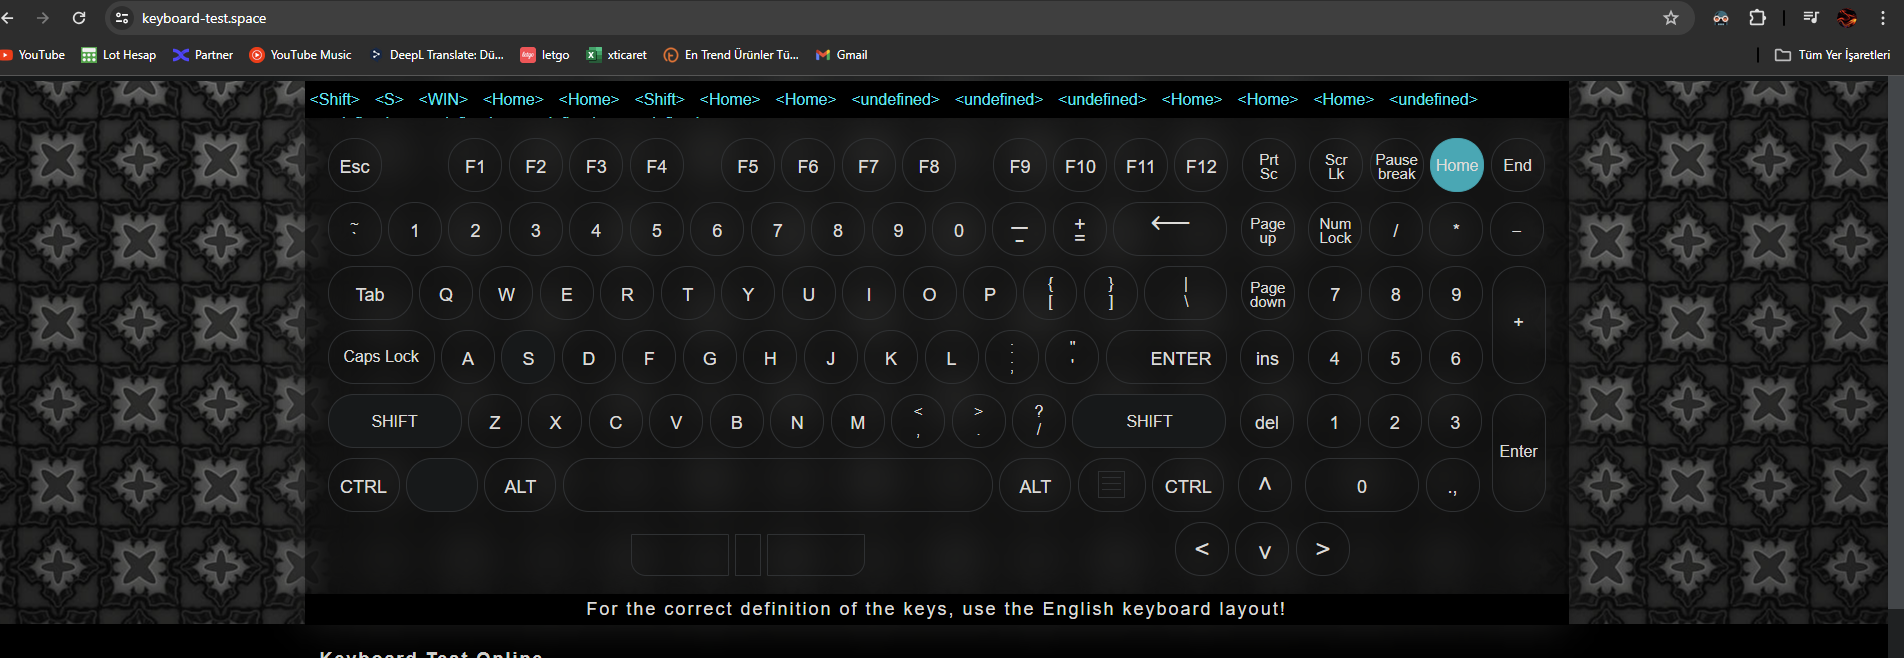Open site information icon in address bar

click(122, 18)
